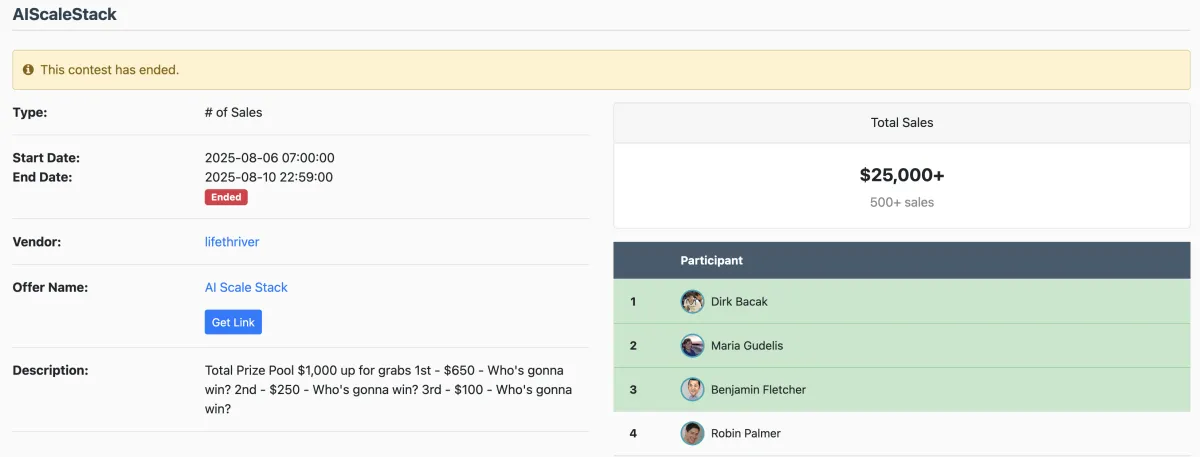Open the AI Scale Stack offer link
1200x457 pixels.
click(x=246, y=287)
